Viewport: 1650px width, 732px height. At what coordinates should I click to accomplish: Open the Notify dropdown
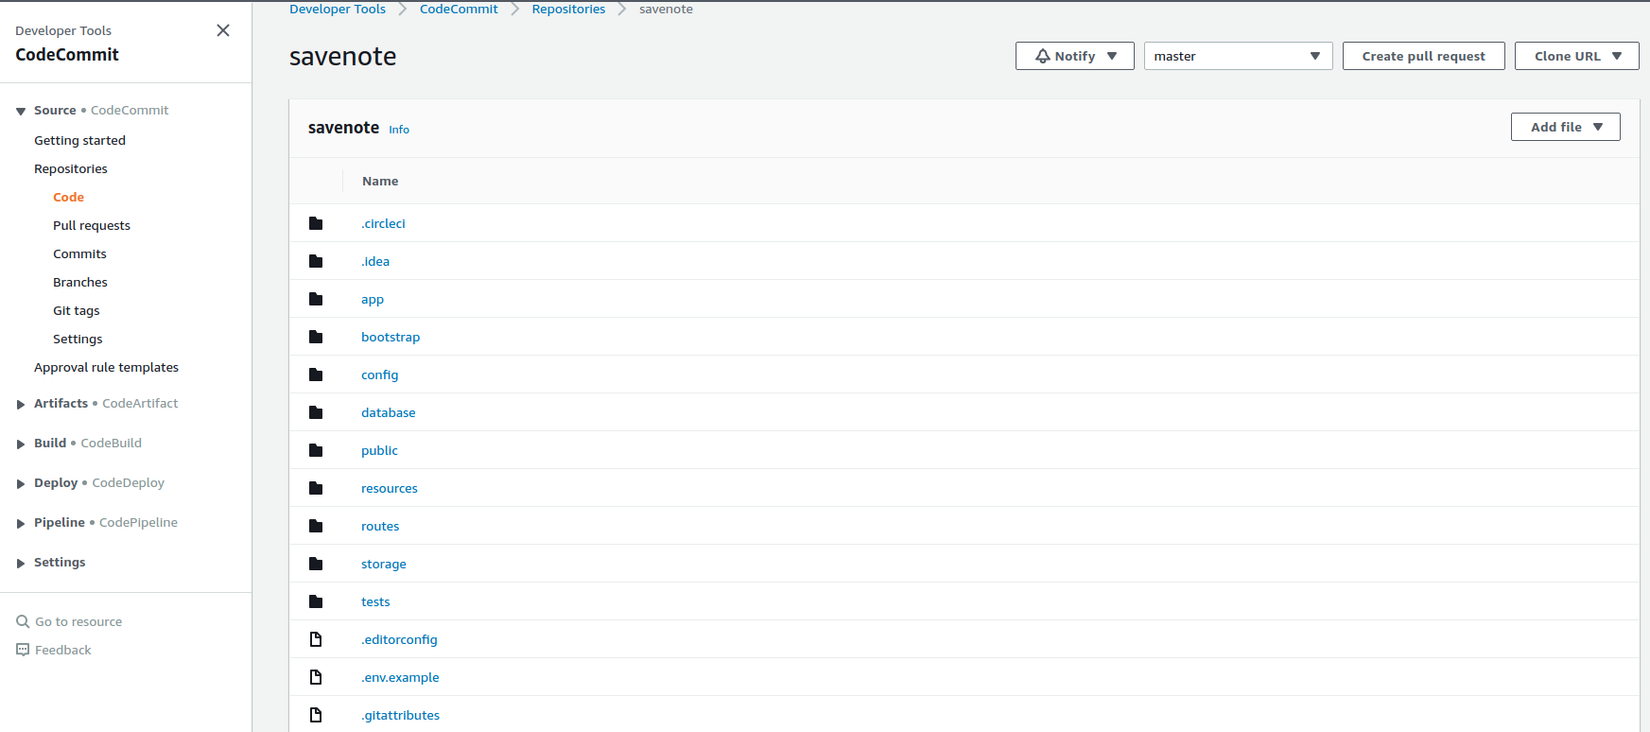[1075, 56]
